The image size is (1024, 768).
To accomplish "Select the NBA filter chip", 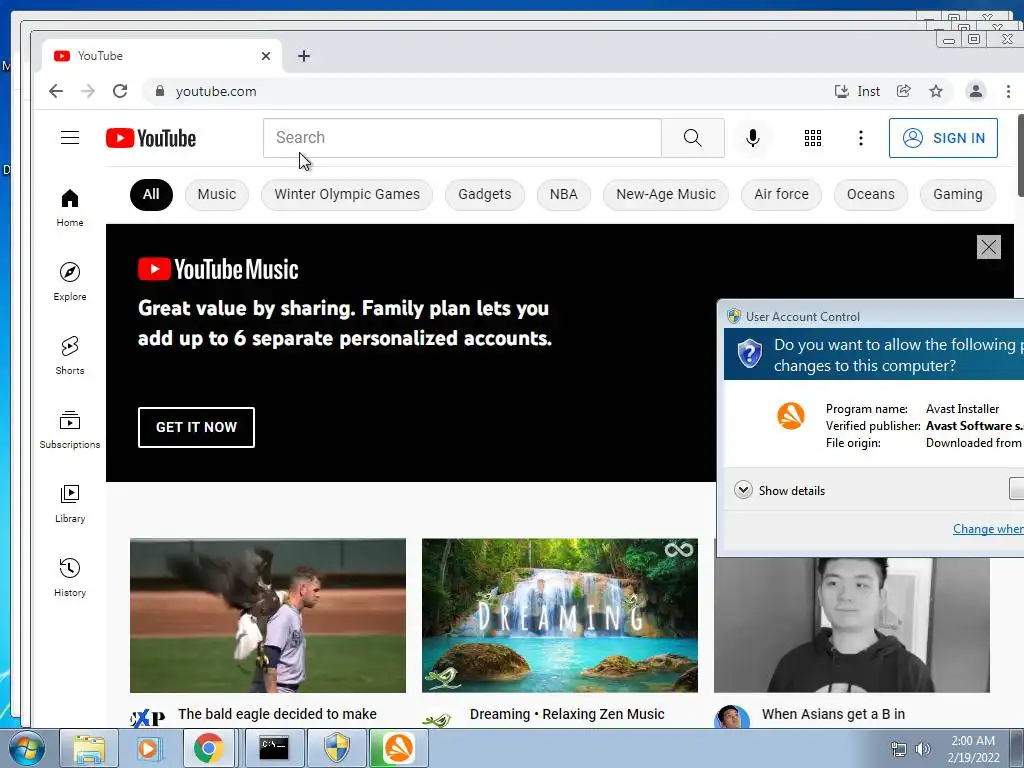I will (x=564, y=195).
